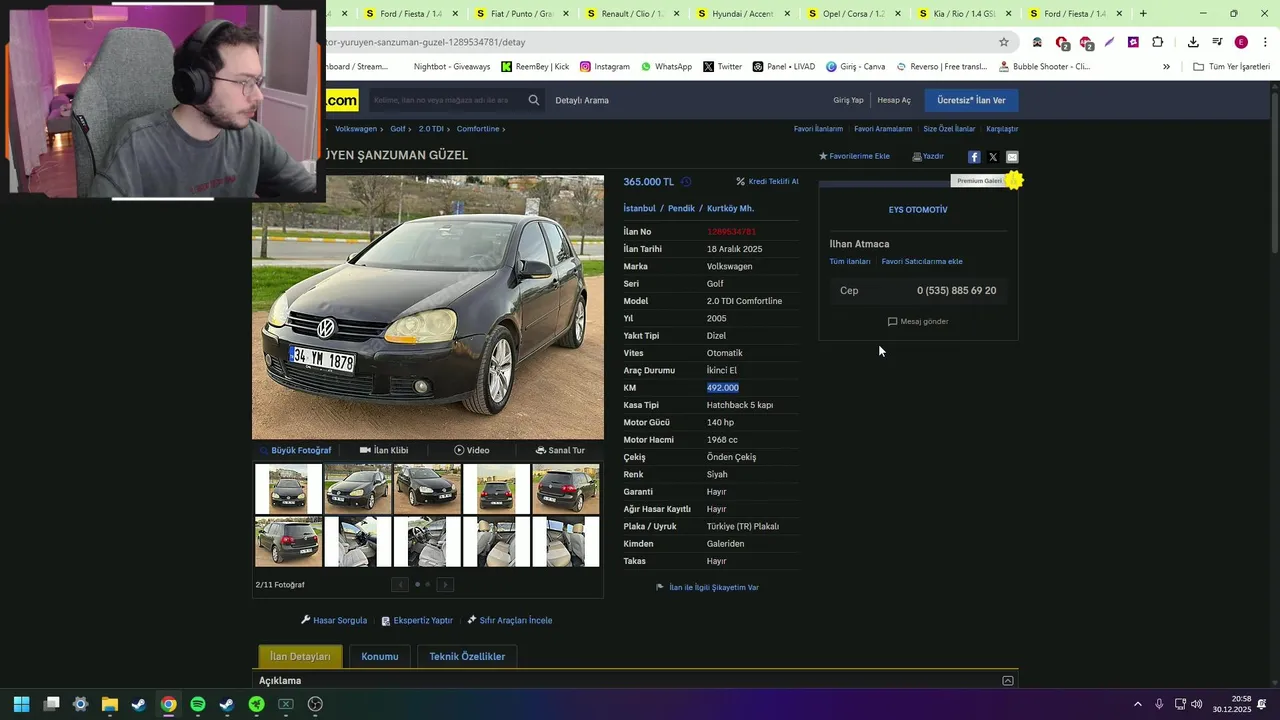
Task: Open Spotify from the taskbar
Action: coord(198,704)
